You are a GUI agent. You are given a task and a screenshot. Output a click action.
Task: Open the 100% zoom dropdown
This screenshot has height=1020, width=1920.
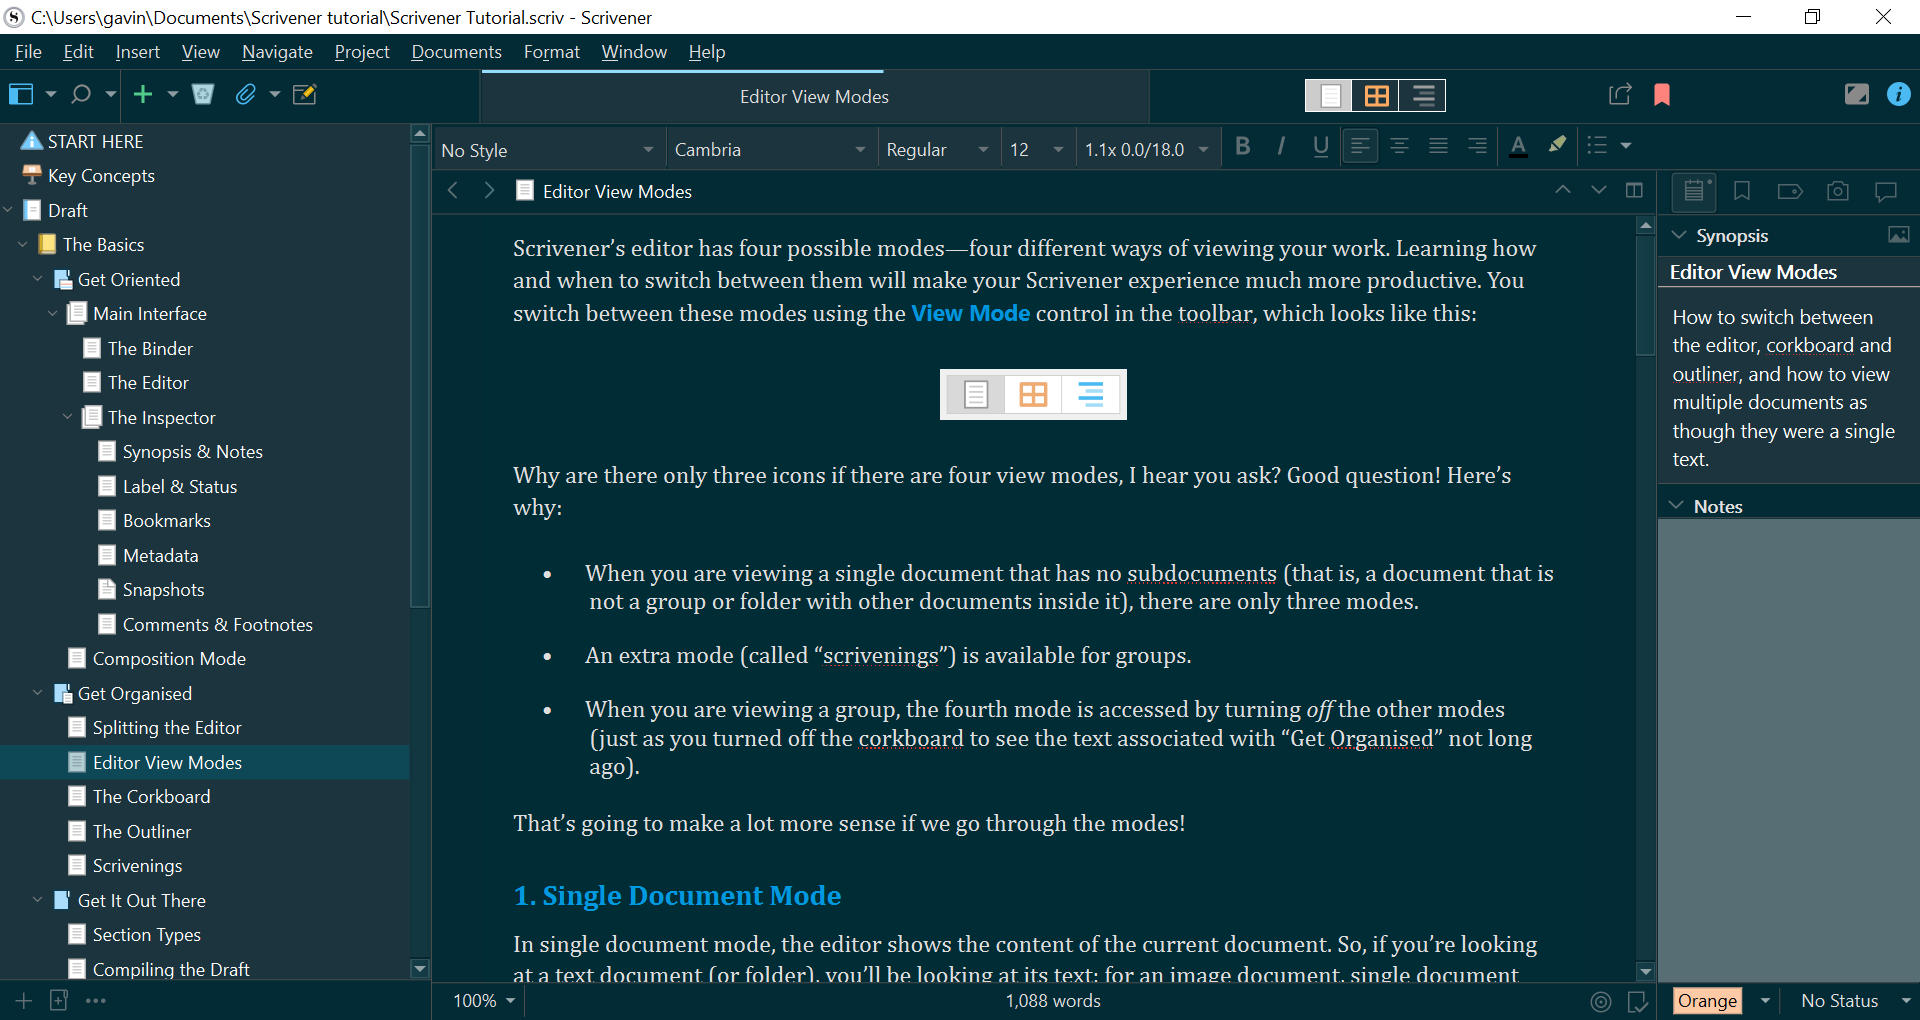484,1001
